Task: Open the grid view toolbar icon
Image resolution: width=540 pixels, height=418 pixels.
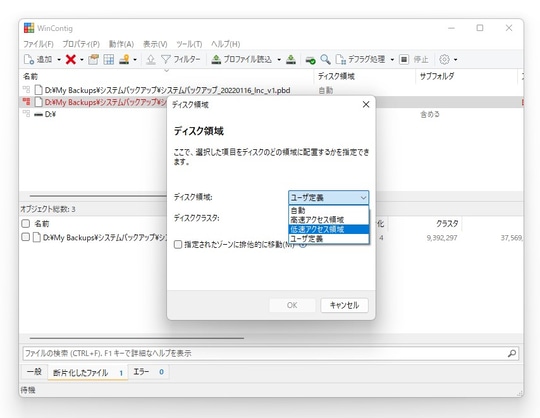Action: pyautogui.click(x=109, y=60)
